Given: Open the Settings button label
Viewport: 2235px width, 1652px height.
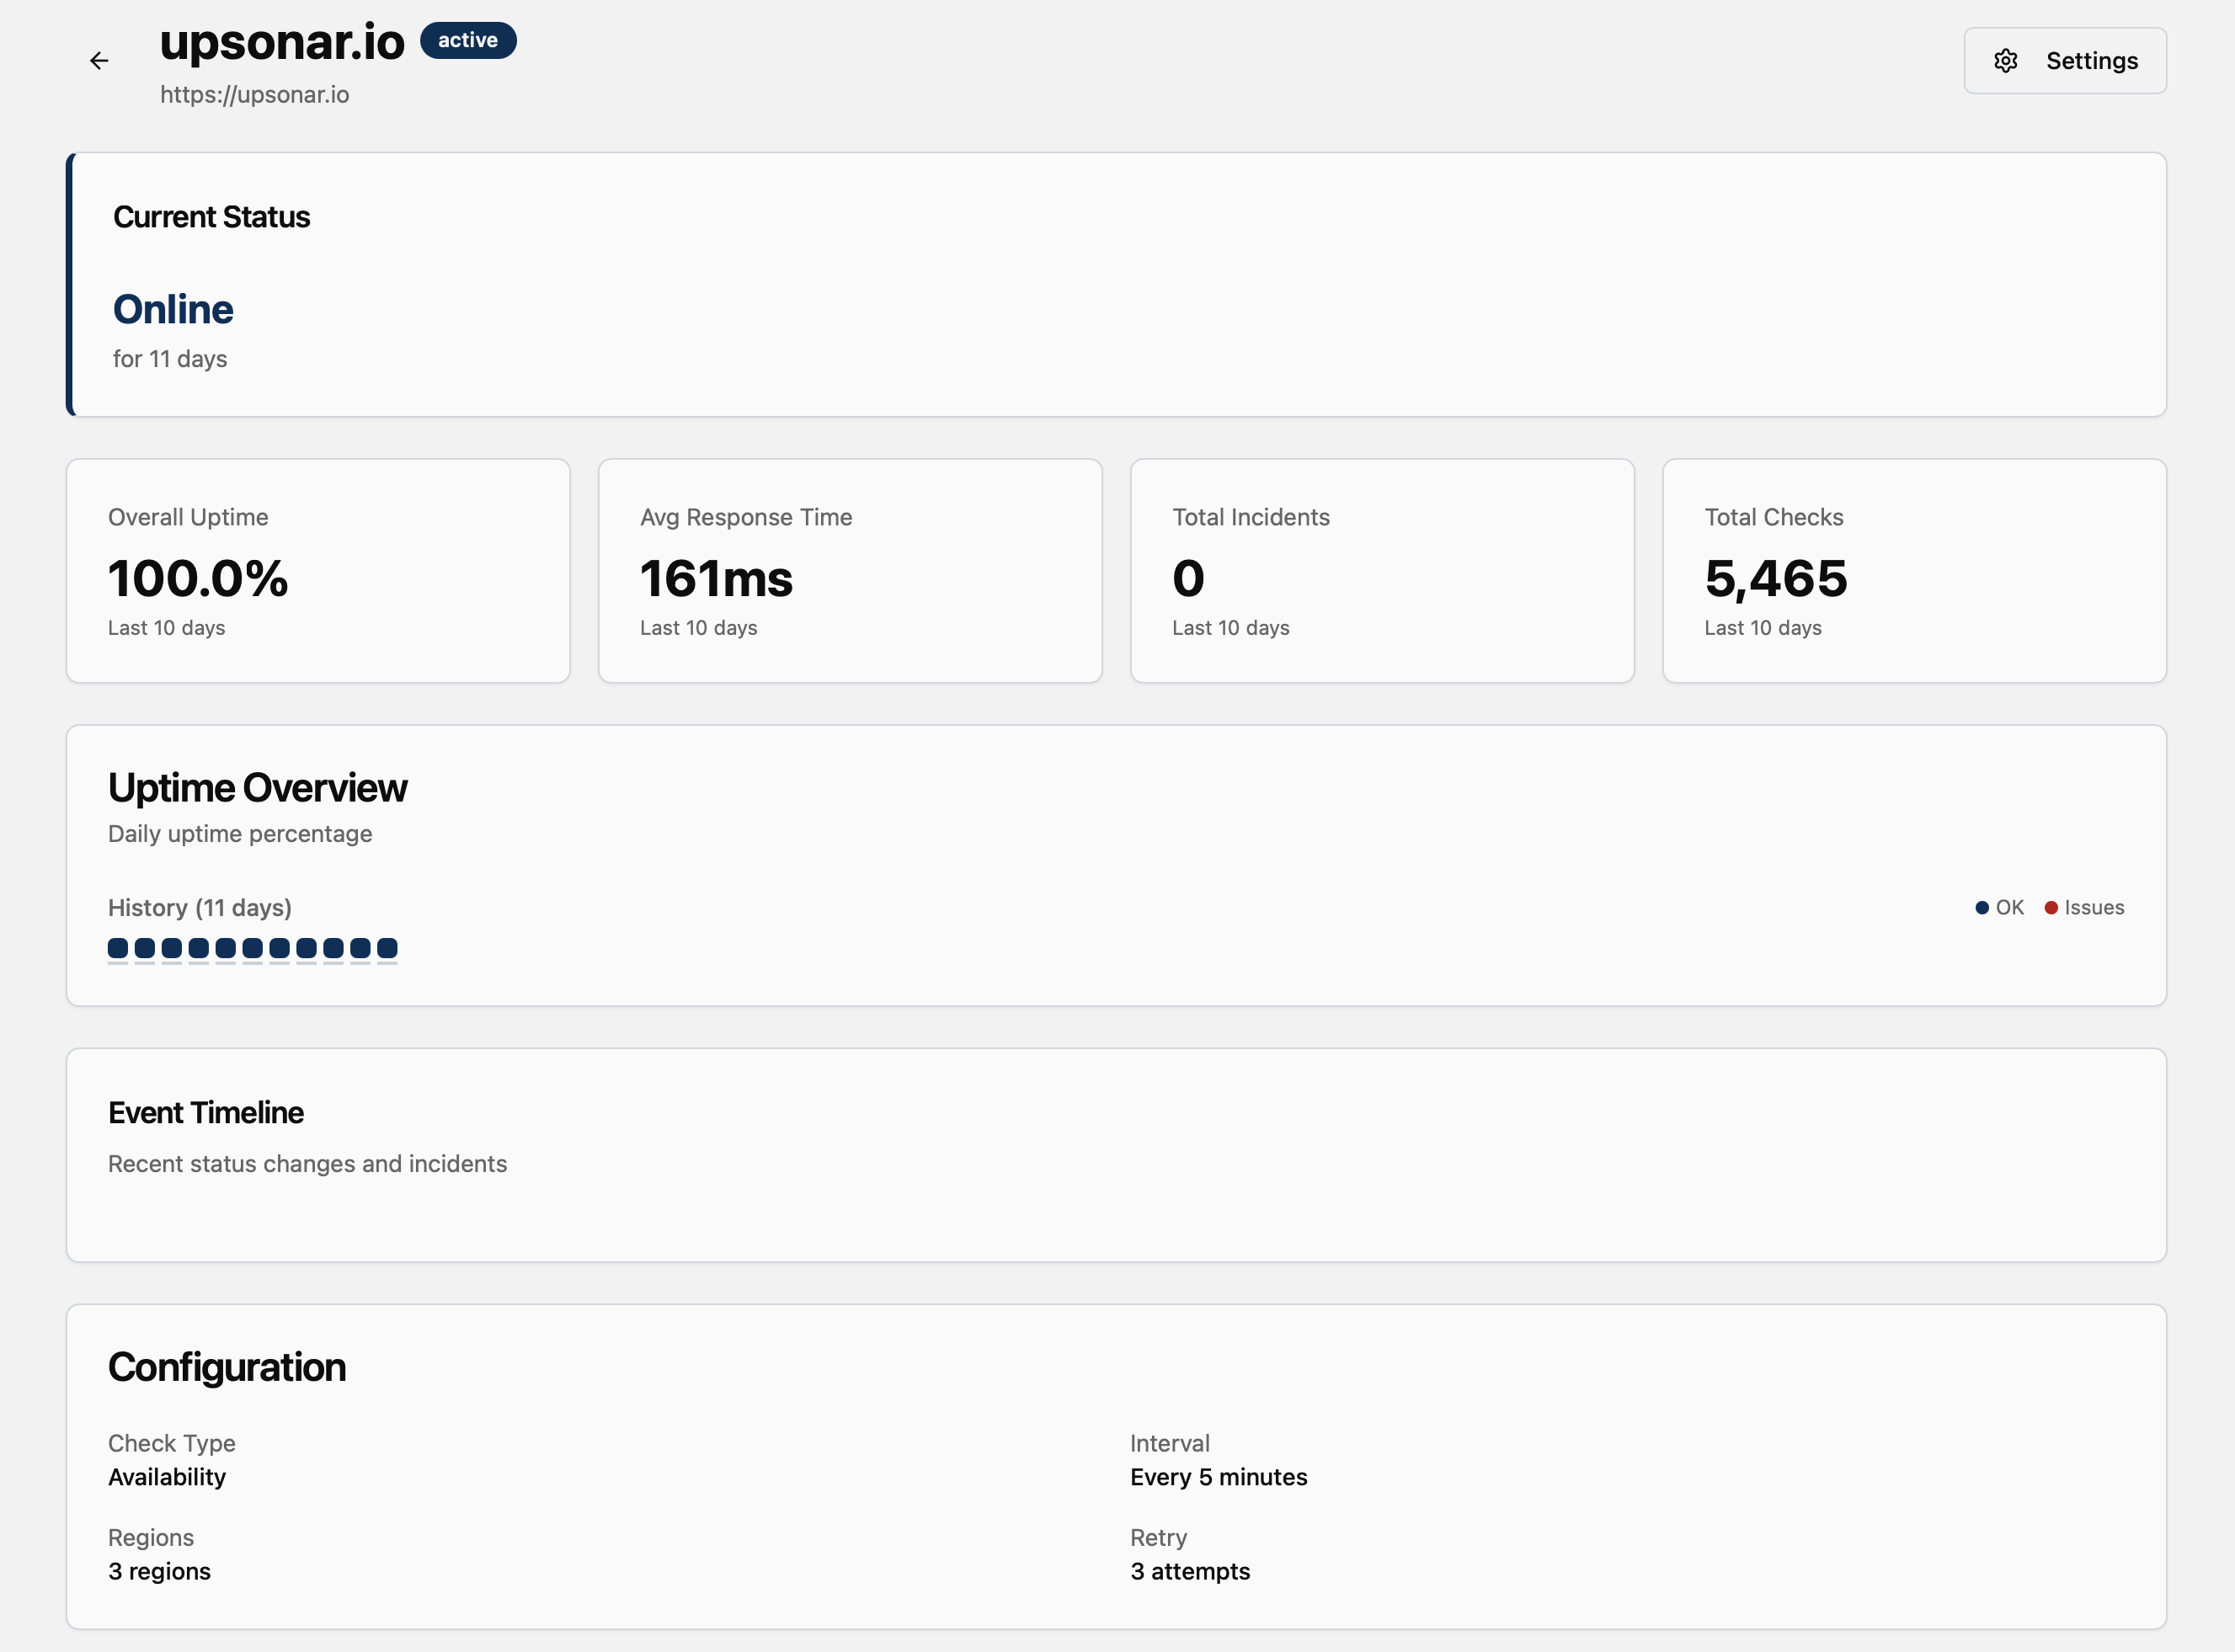Looking at the screenshot, I should [x=2091, y=61].
